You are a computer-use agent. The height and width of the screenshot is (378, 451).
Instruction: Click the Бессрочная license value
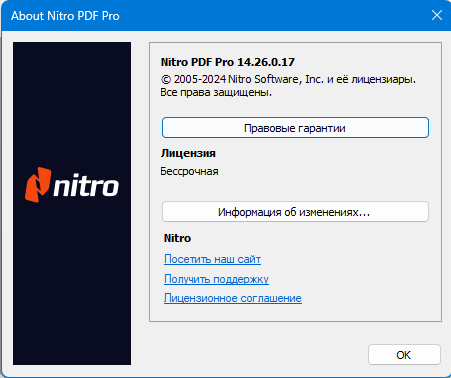point(189,171)
